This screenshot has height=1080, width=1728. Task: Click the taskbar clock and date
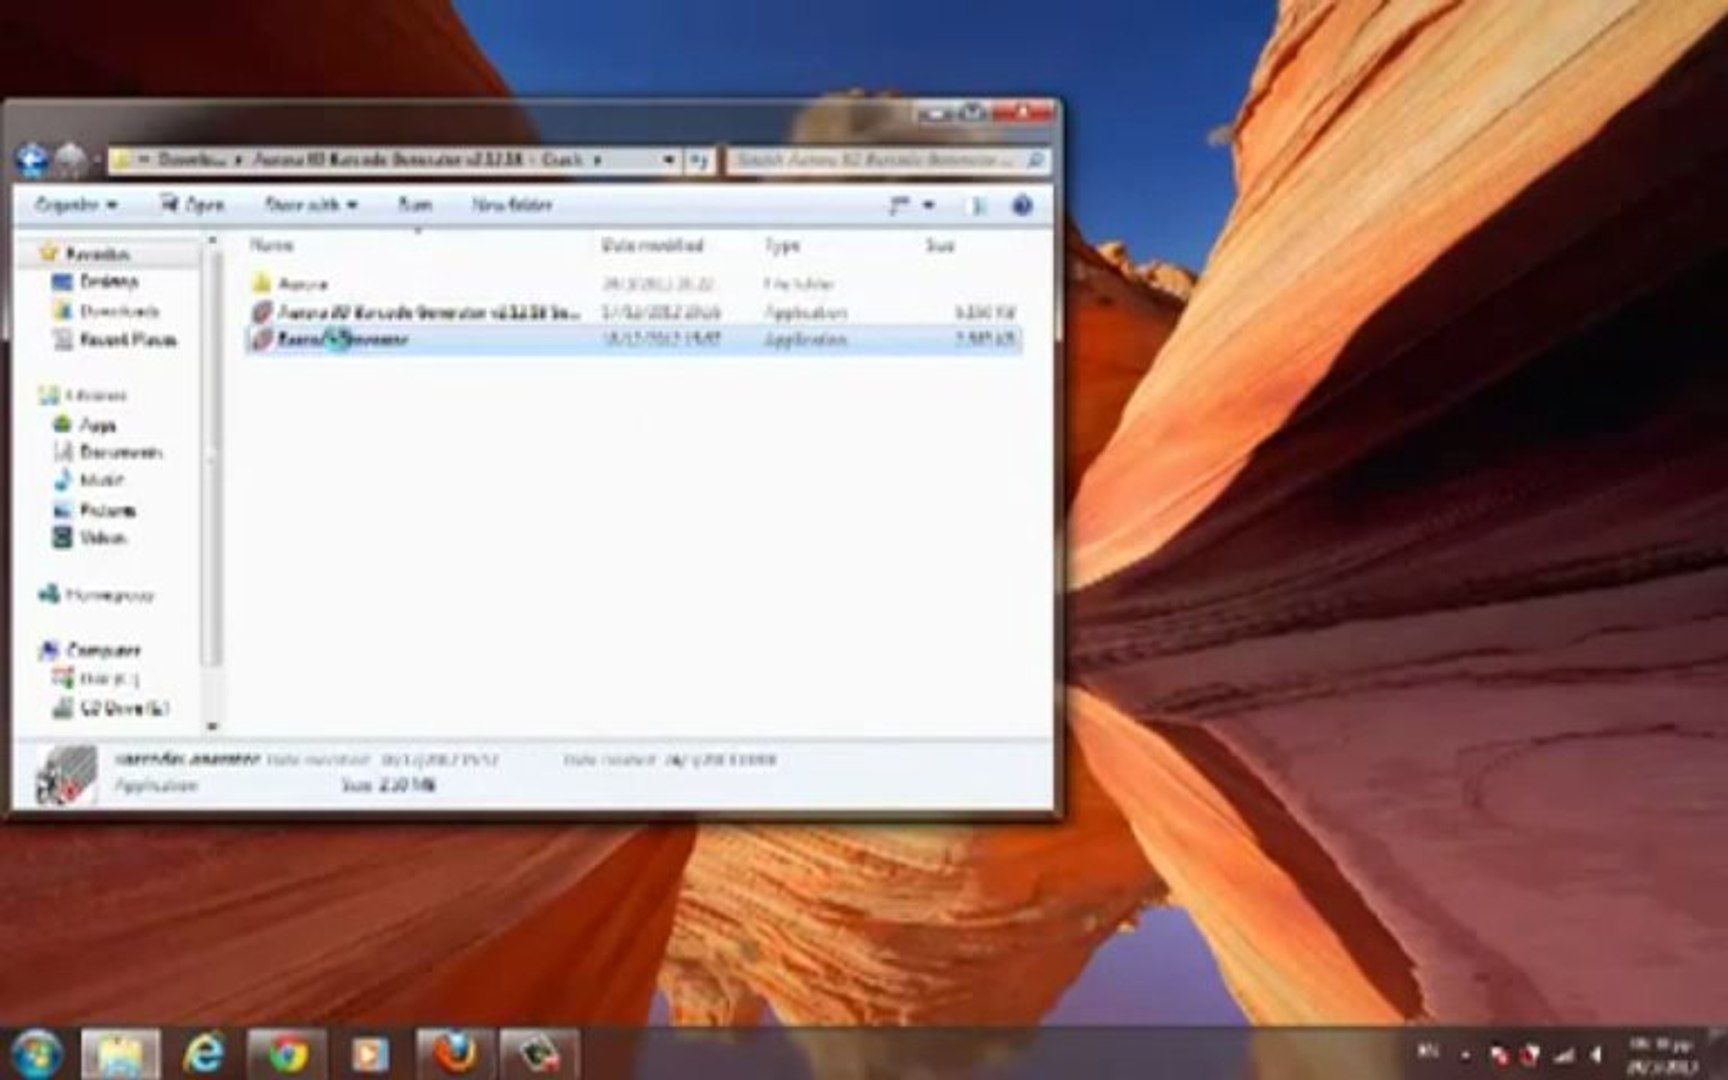coord(1660,1055)
